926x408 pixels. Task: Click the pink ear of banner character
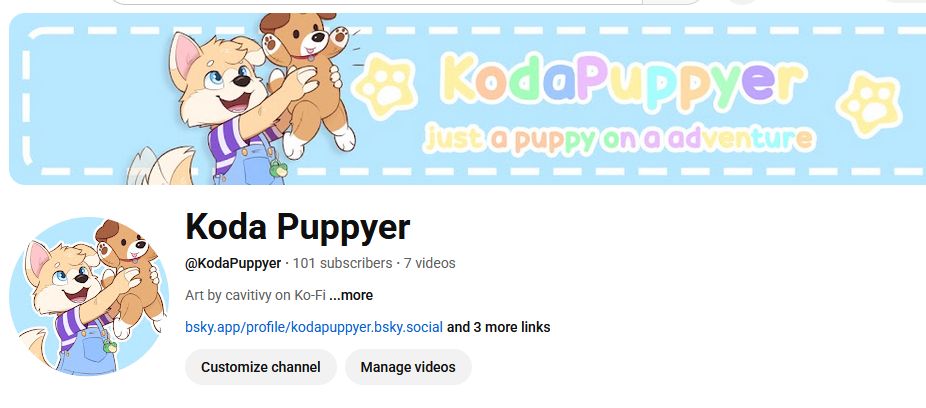point(185,55)
